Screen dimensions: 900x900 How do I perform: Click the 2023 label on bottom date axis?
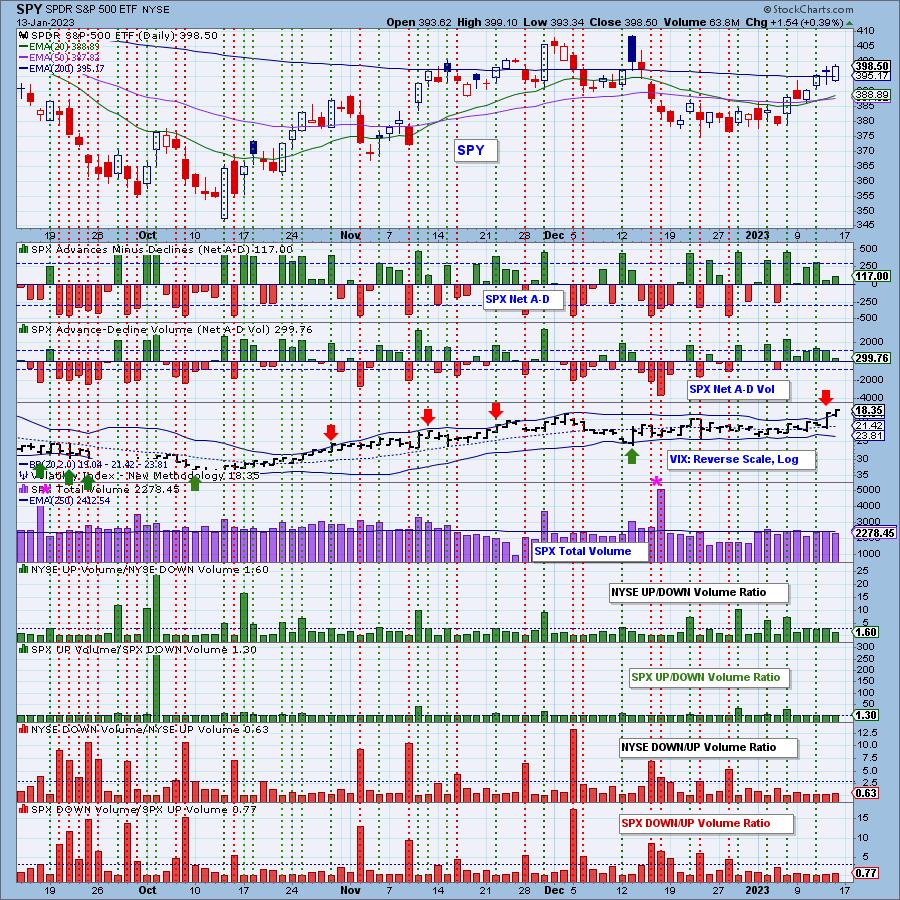click(x=757, y=890)
